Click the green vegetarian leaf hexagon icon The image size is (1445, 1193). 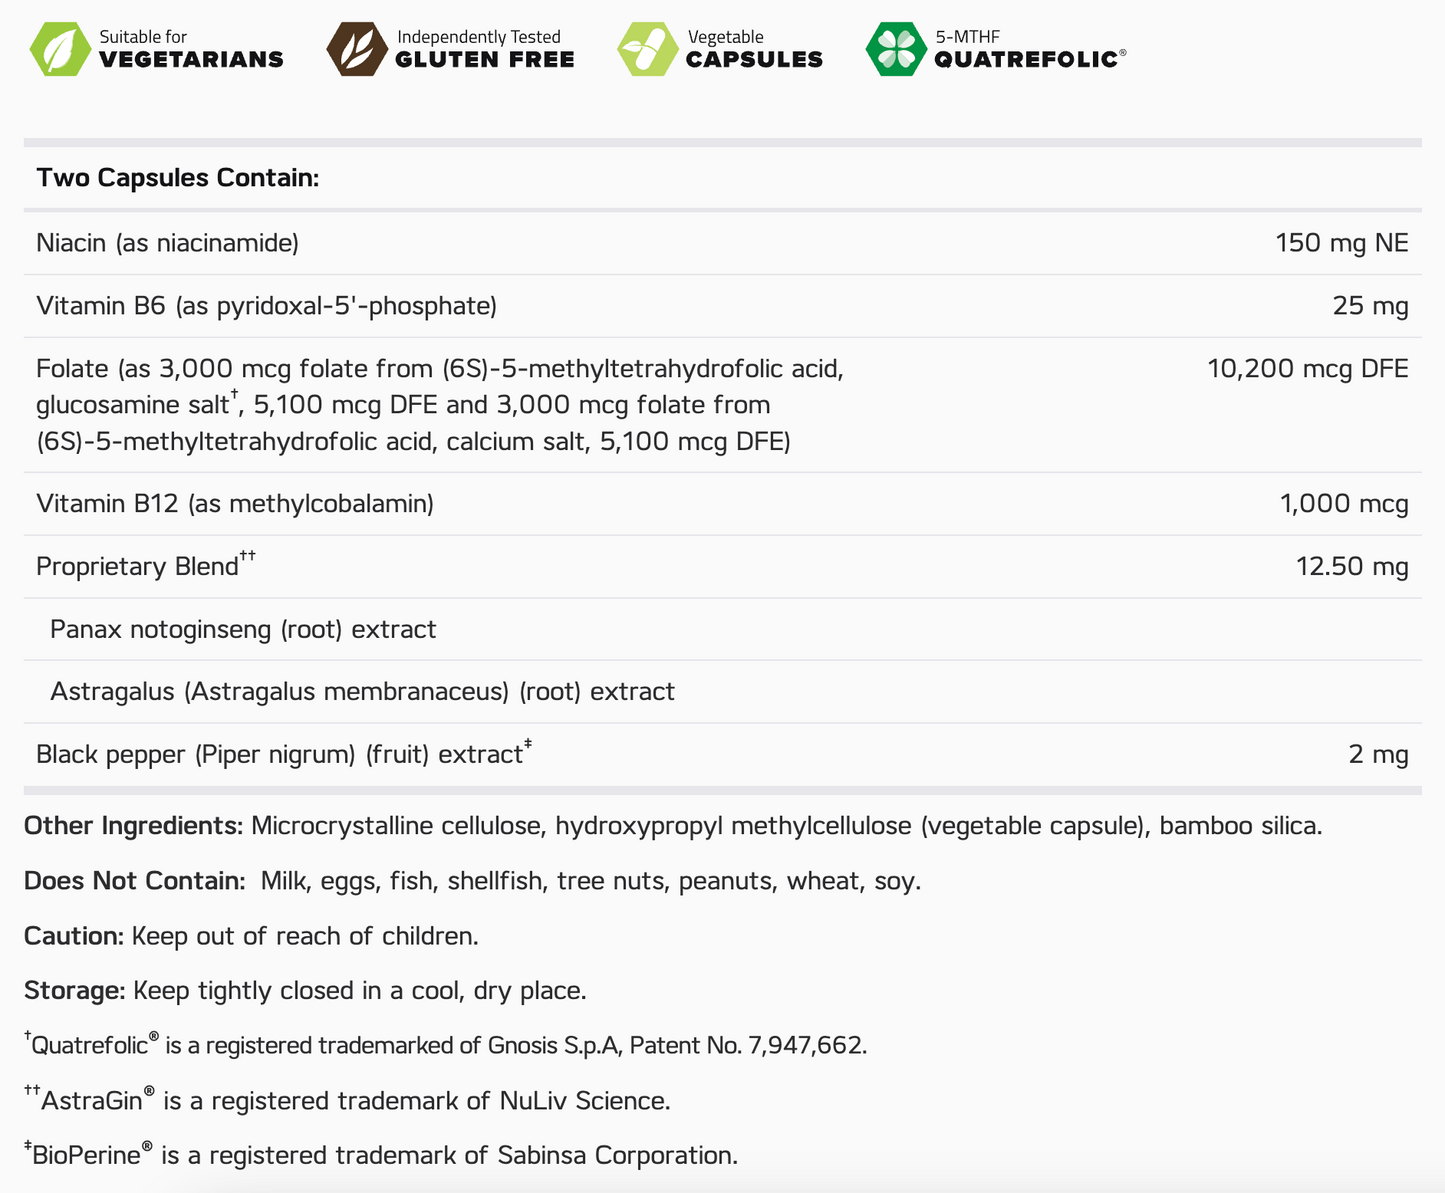coord(60,50)
